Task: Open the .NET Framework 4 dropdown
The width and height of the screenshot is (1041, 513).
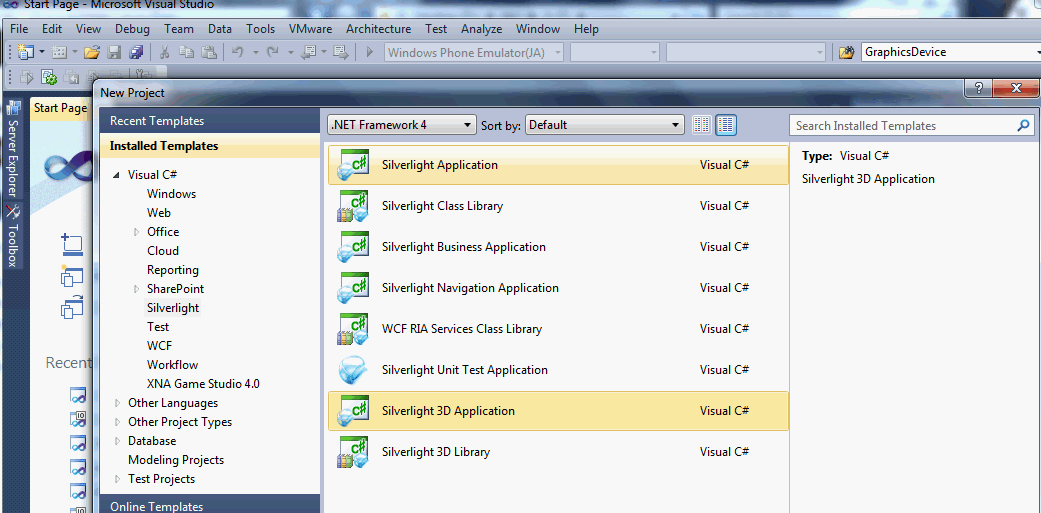Action: tap(402, 125)
